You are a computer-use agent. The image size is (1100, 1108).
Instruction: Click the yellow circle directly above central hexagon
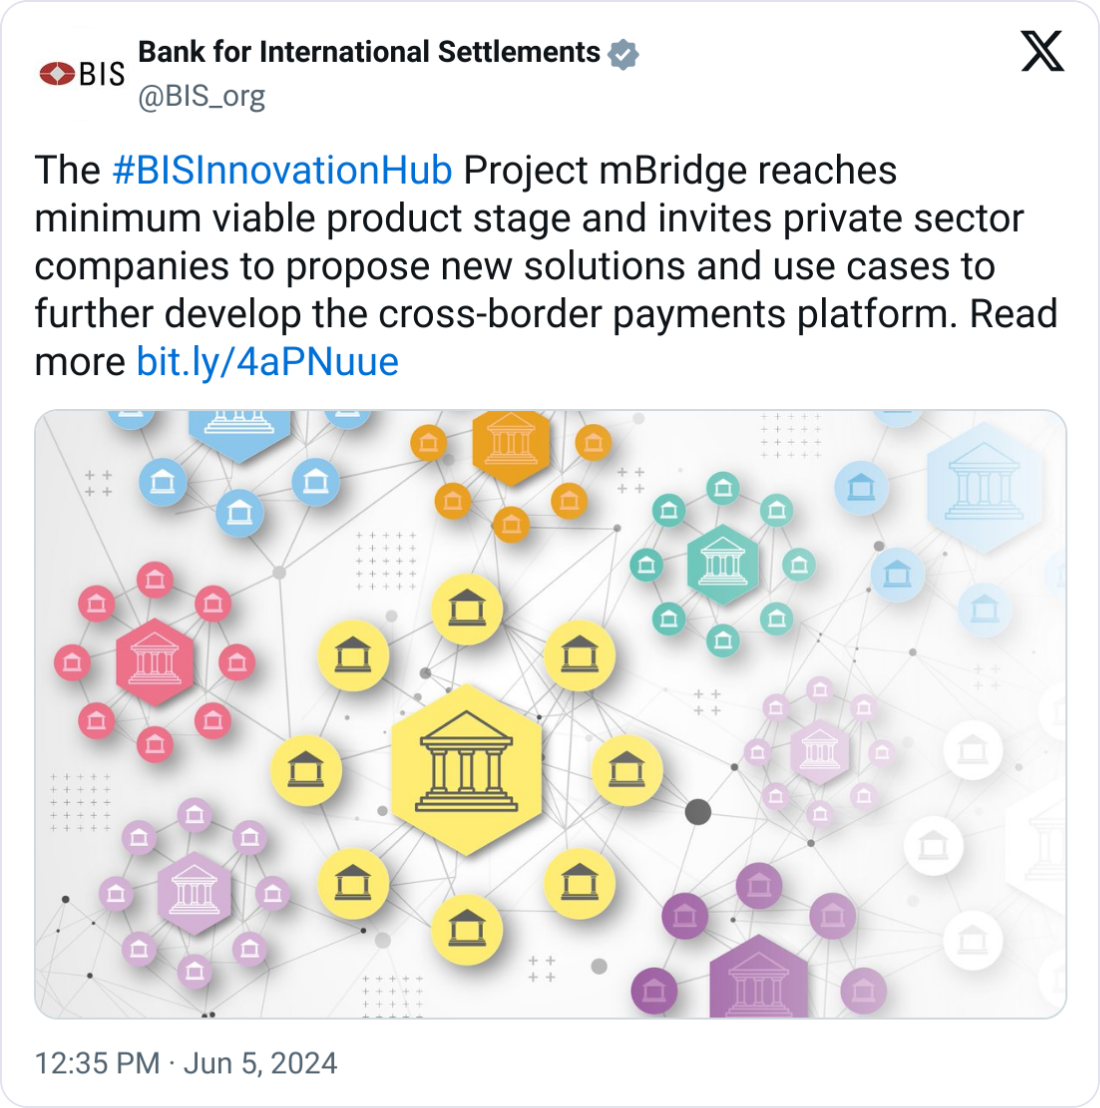pyautogui.click(x=467, y=609)
